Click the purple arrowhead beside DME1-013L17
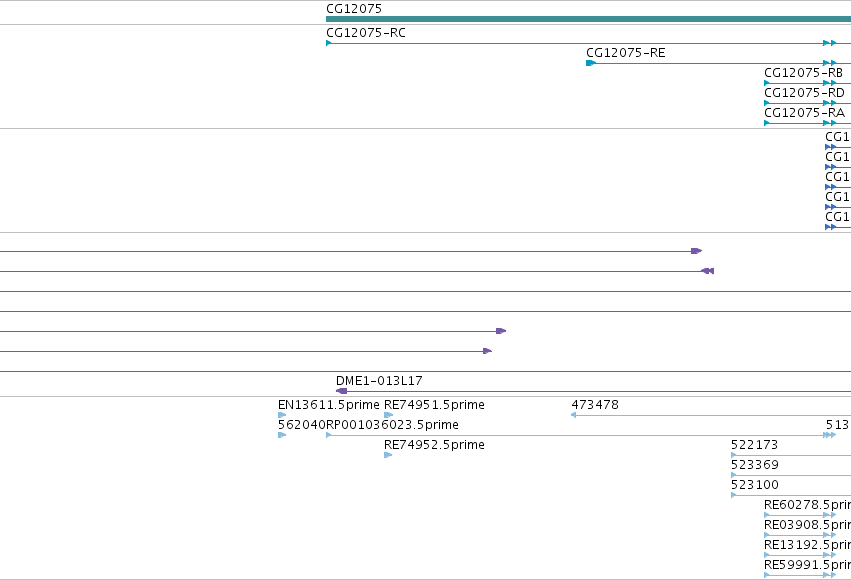 pos(341,391)
